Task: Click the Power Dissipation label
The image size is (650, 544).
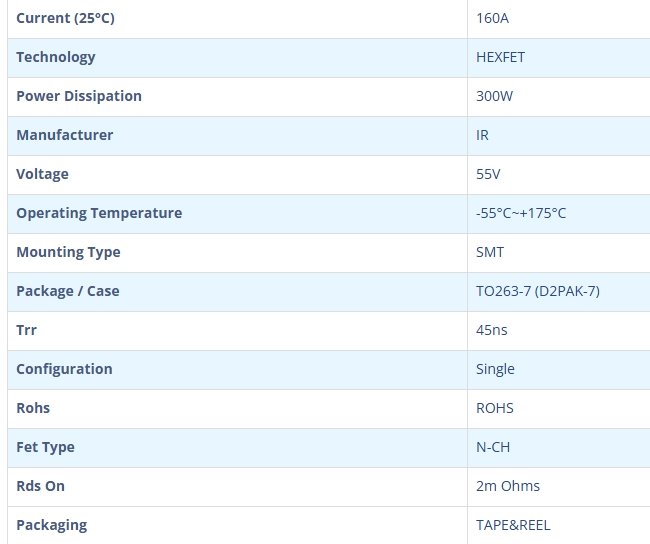Action: pyautogui.click(x=79, y=96)
